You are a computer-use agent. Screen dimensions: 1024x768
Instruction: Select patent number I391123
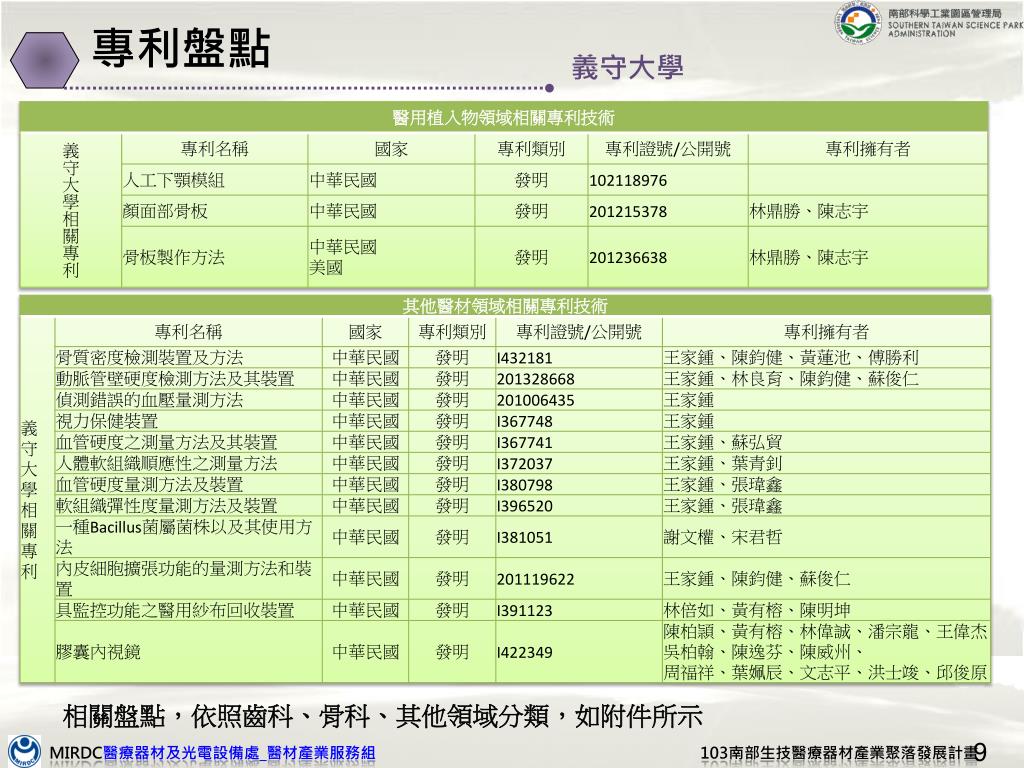point(524,611)
